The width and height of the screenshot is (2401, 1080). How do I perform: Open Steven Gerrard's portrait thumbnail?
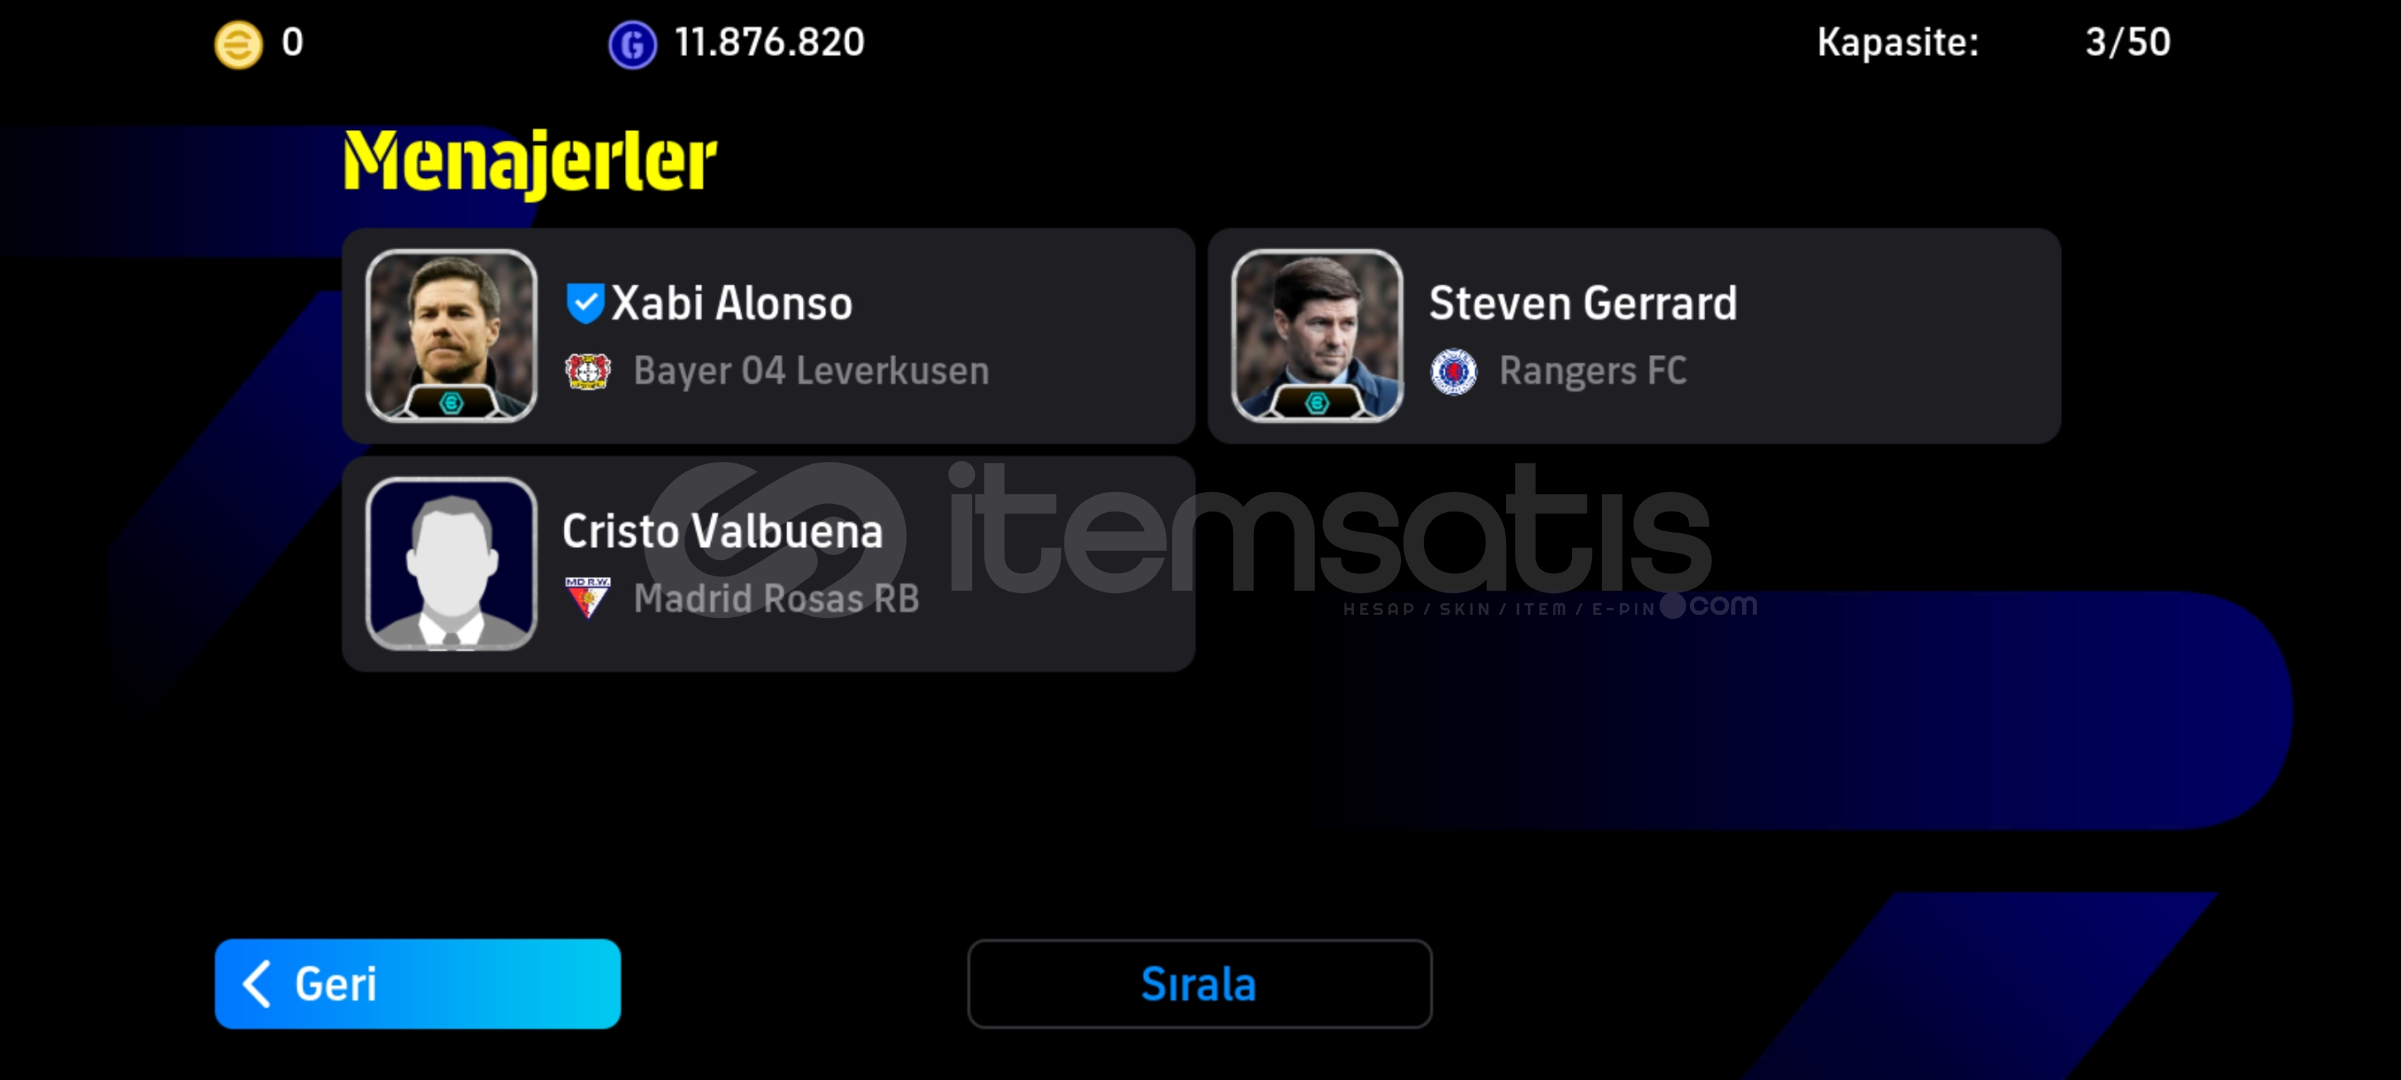1317,335
